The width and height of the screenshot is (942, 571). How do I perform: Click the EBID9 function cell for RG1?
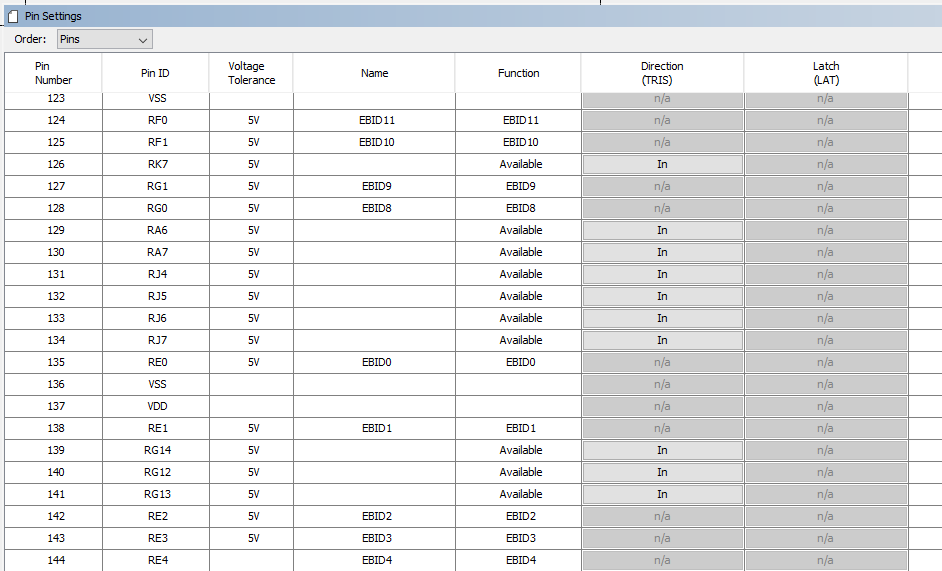tap(518, 186)
